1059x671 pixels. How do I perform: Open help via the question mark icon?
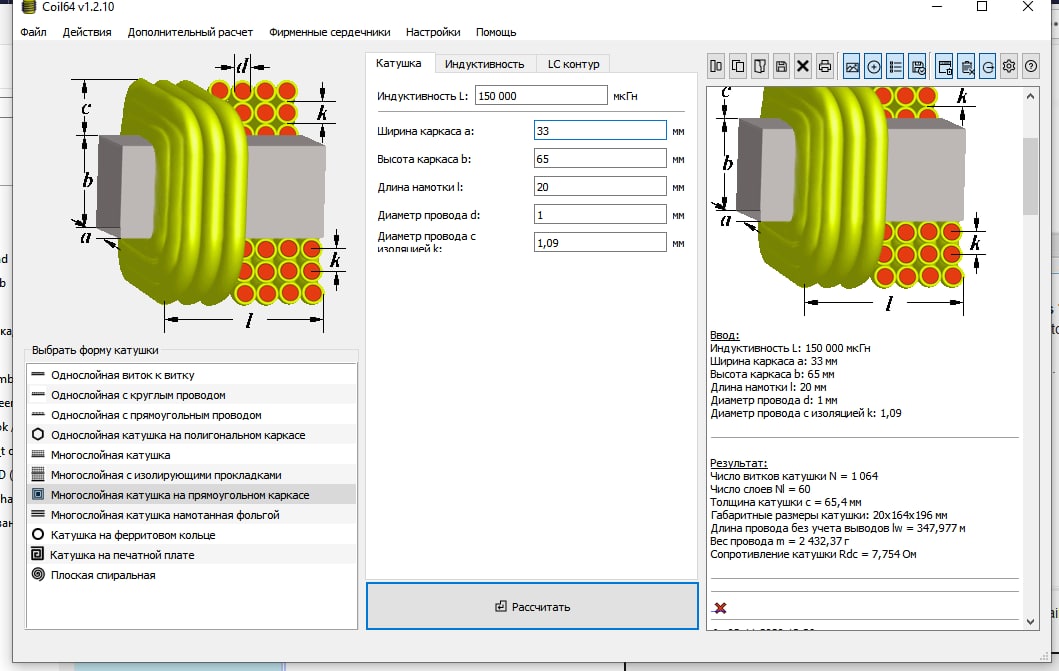click(1031, 66)
